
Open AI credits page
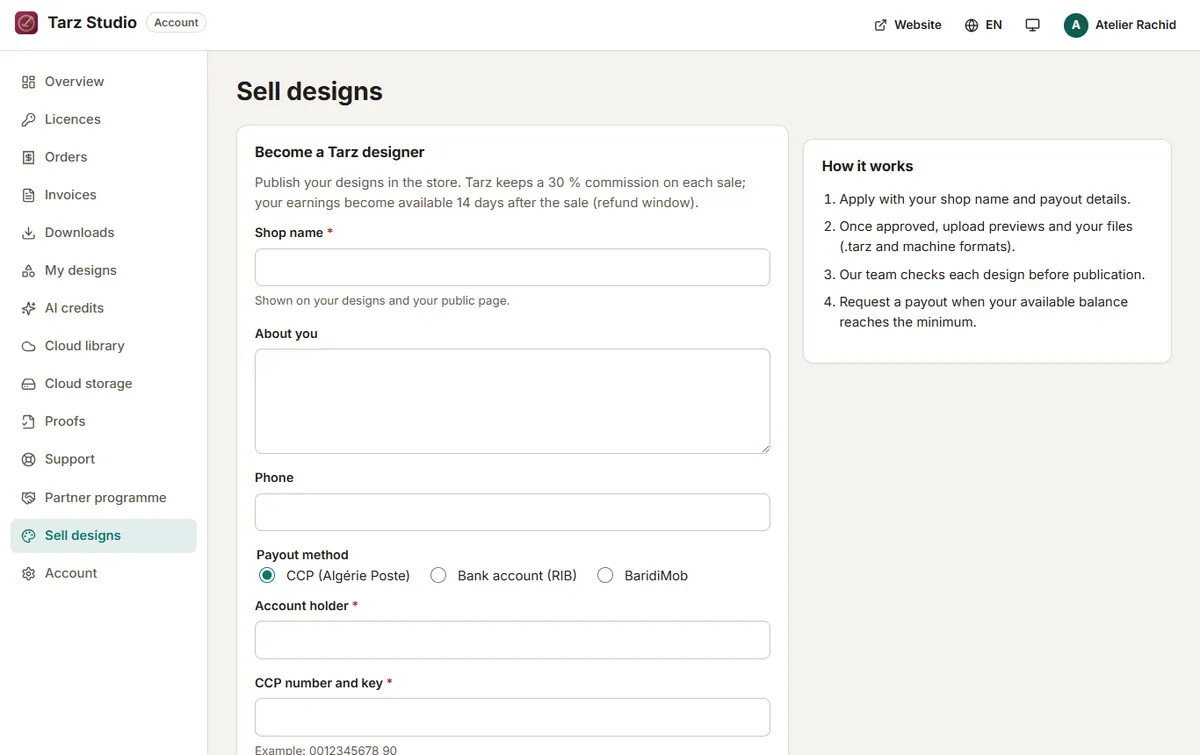[x=104, y=309]
